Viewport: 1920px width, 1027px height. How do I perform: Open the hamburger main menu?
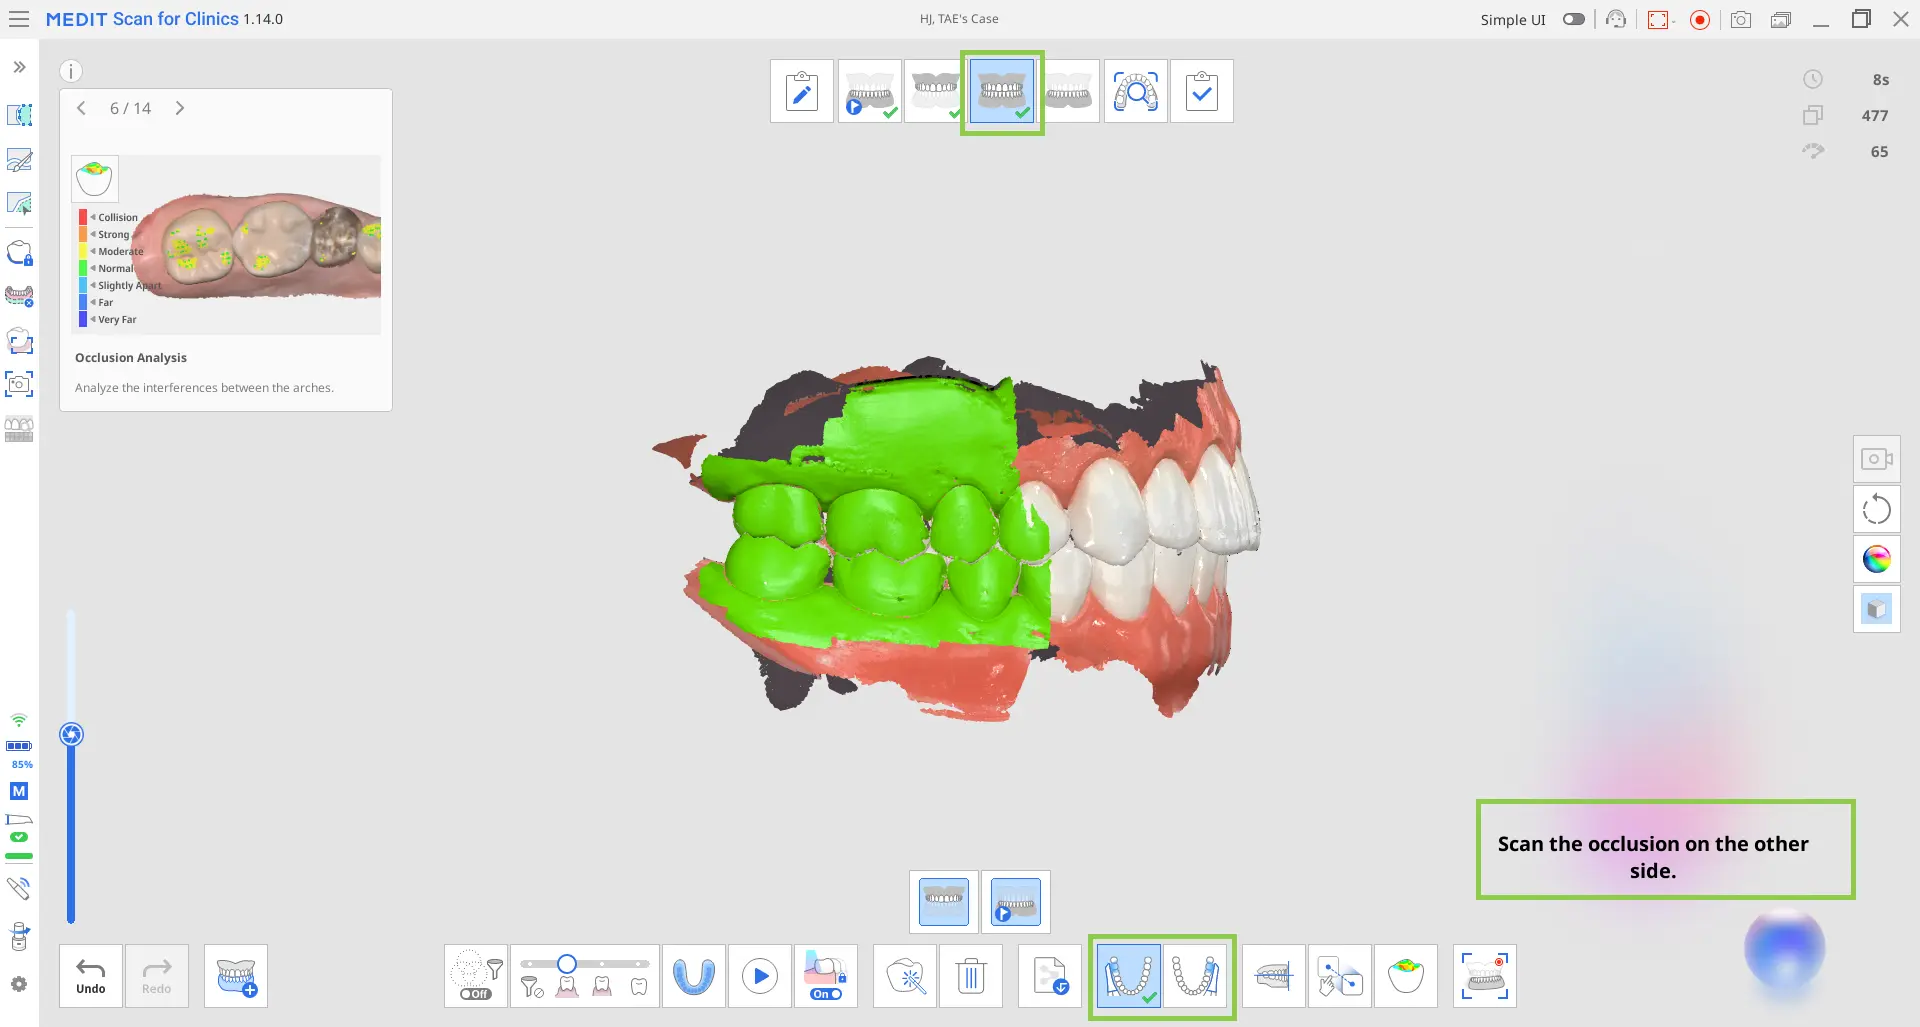pyautogui.click(x=19, y=19)
